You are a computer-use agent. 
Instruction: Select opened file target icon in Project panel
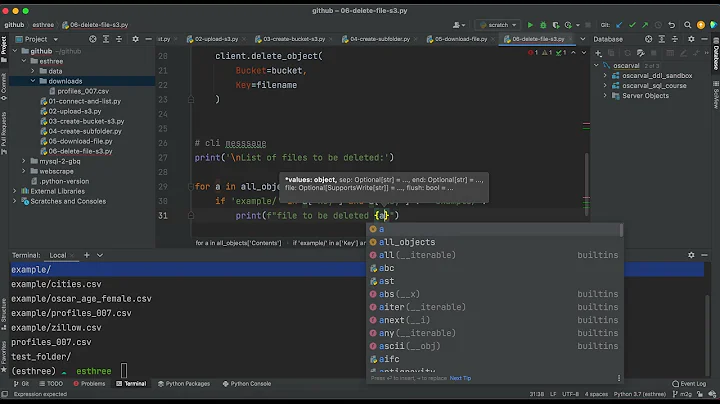[x=93, y=39]
